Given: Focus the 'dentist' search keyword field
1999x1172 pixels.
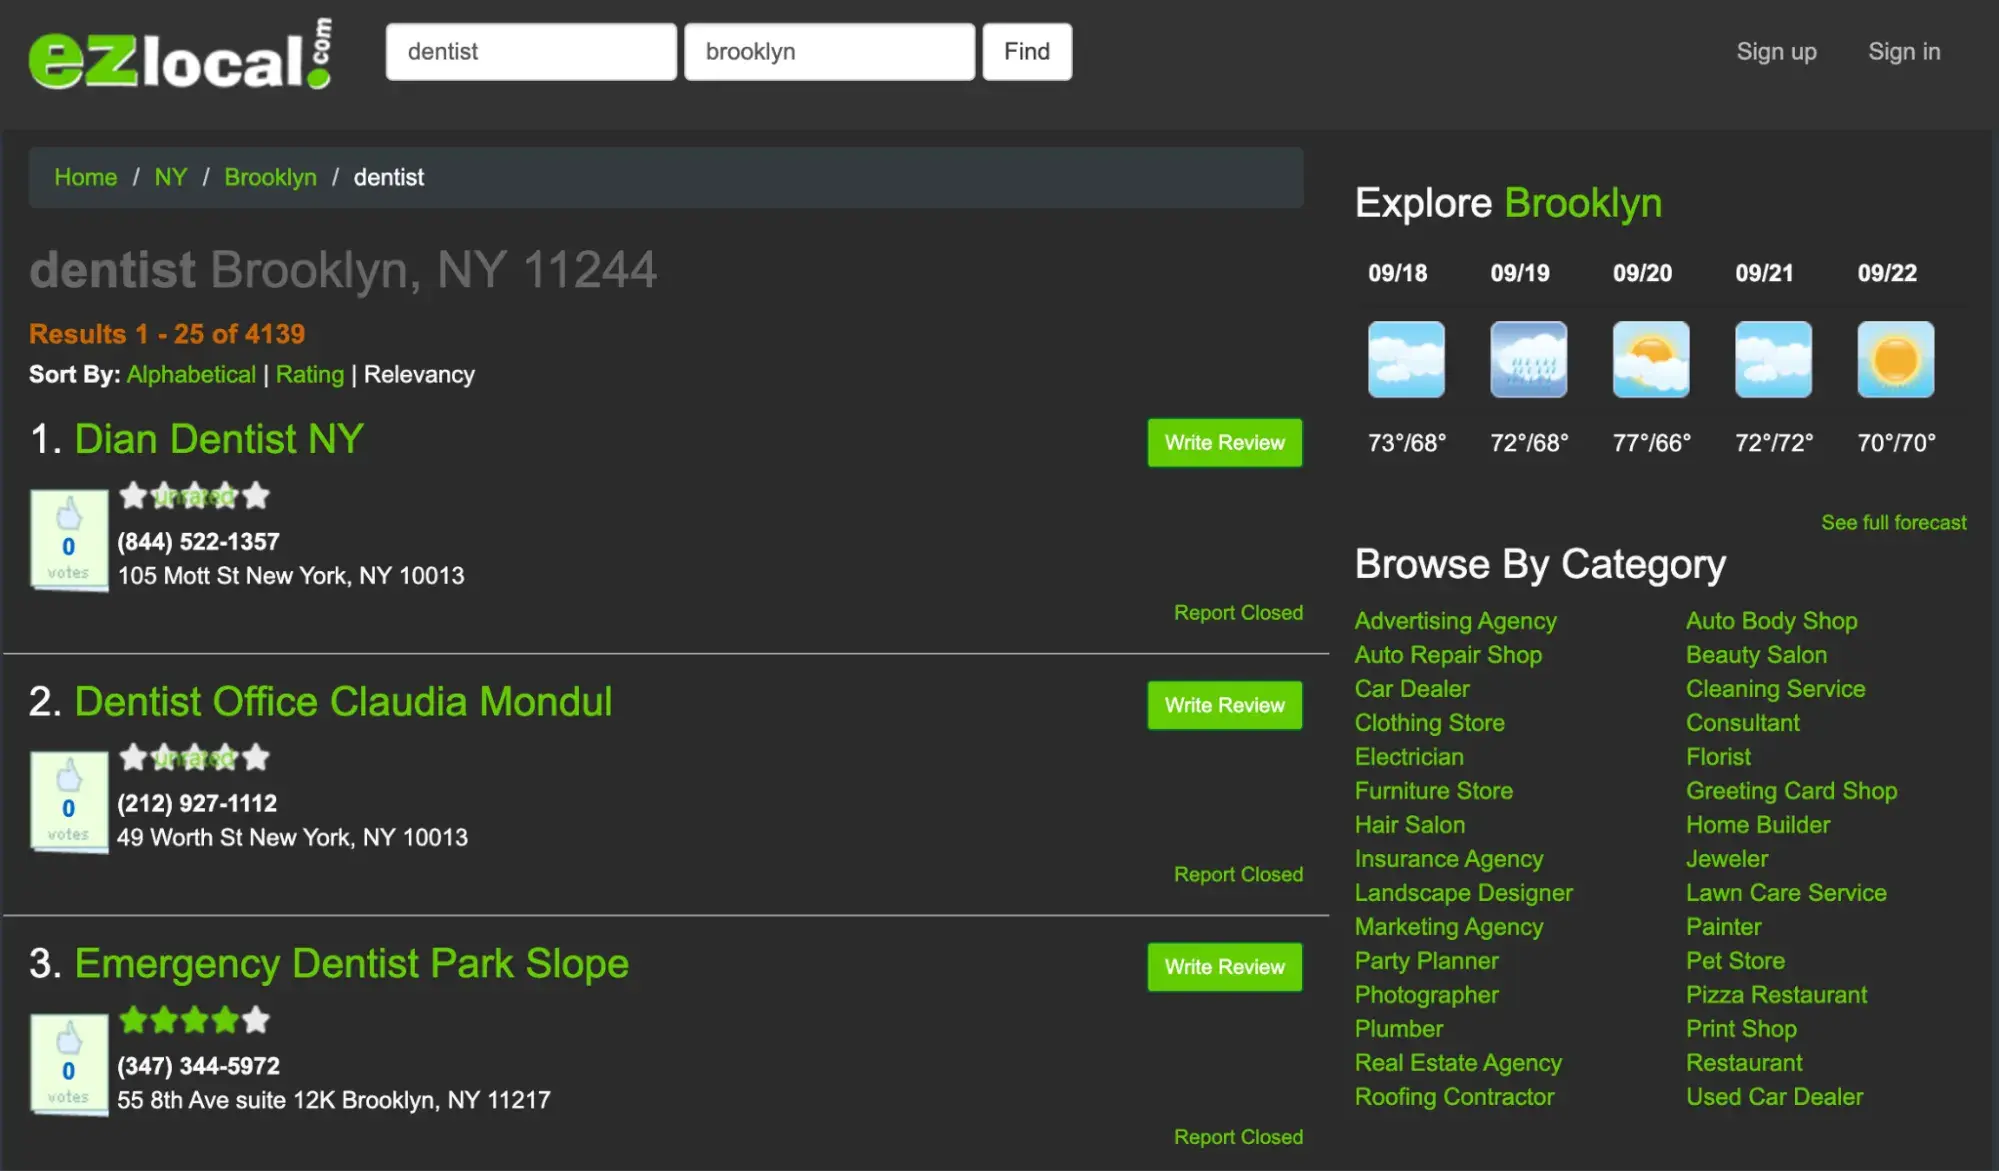Looking at the screenshot, I should 531,52.
